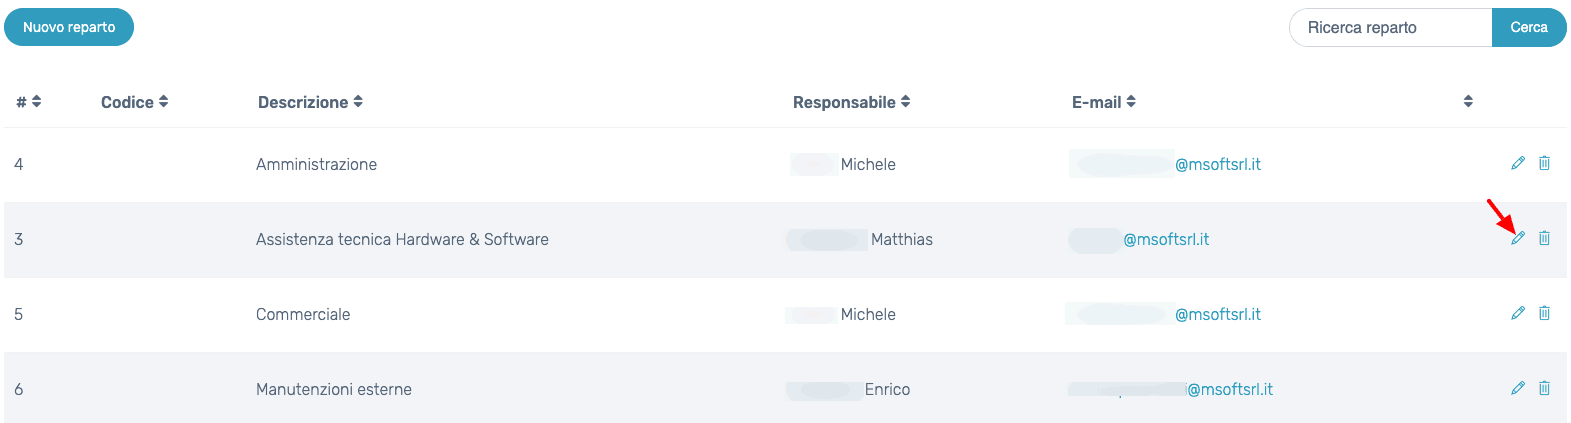Open the Amministrazione @msoftsrl.it email link
The image size is (1571, 423).
tap(1166, 164)
